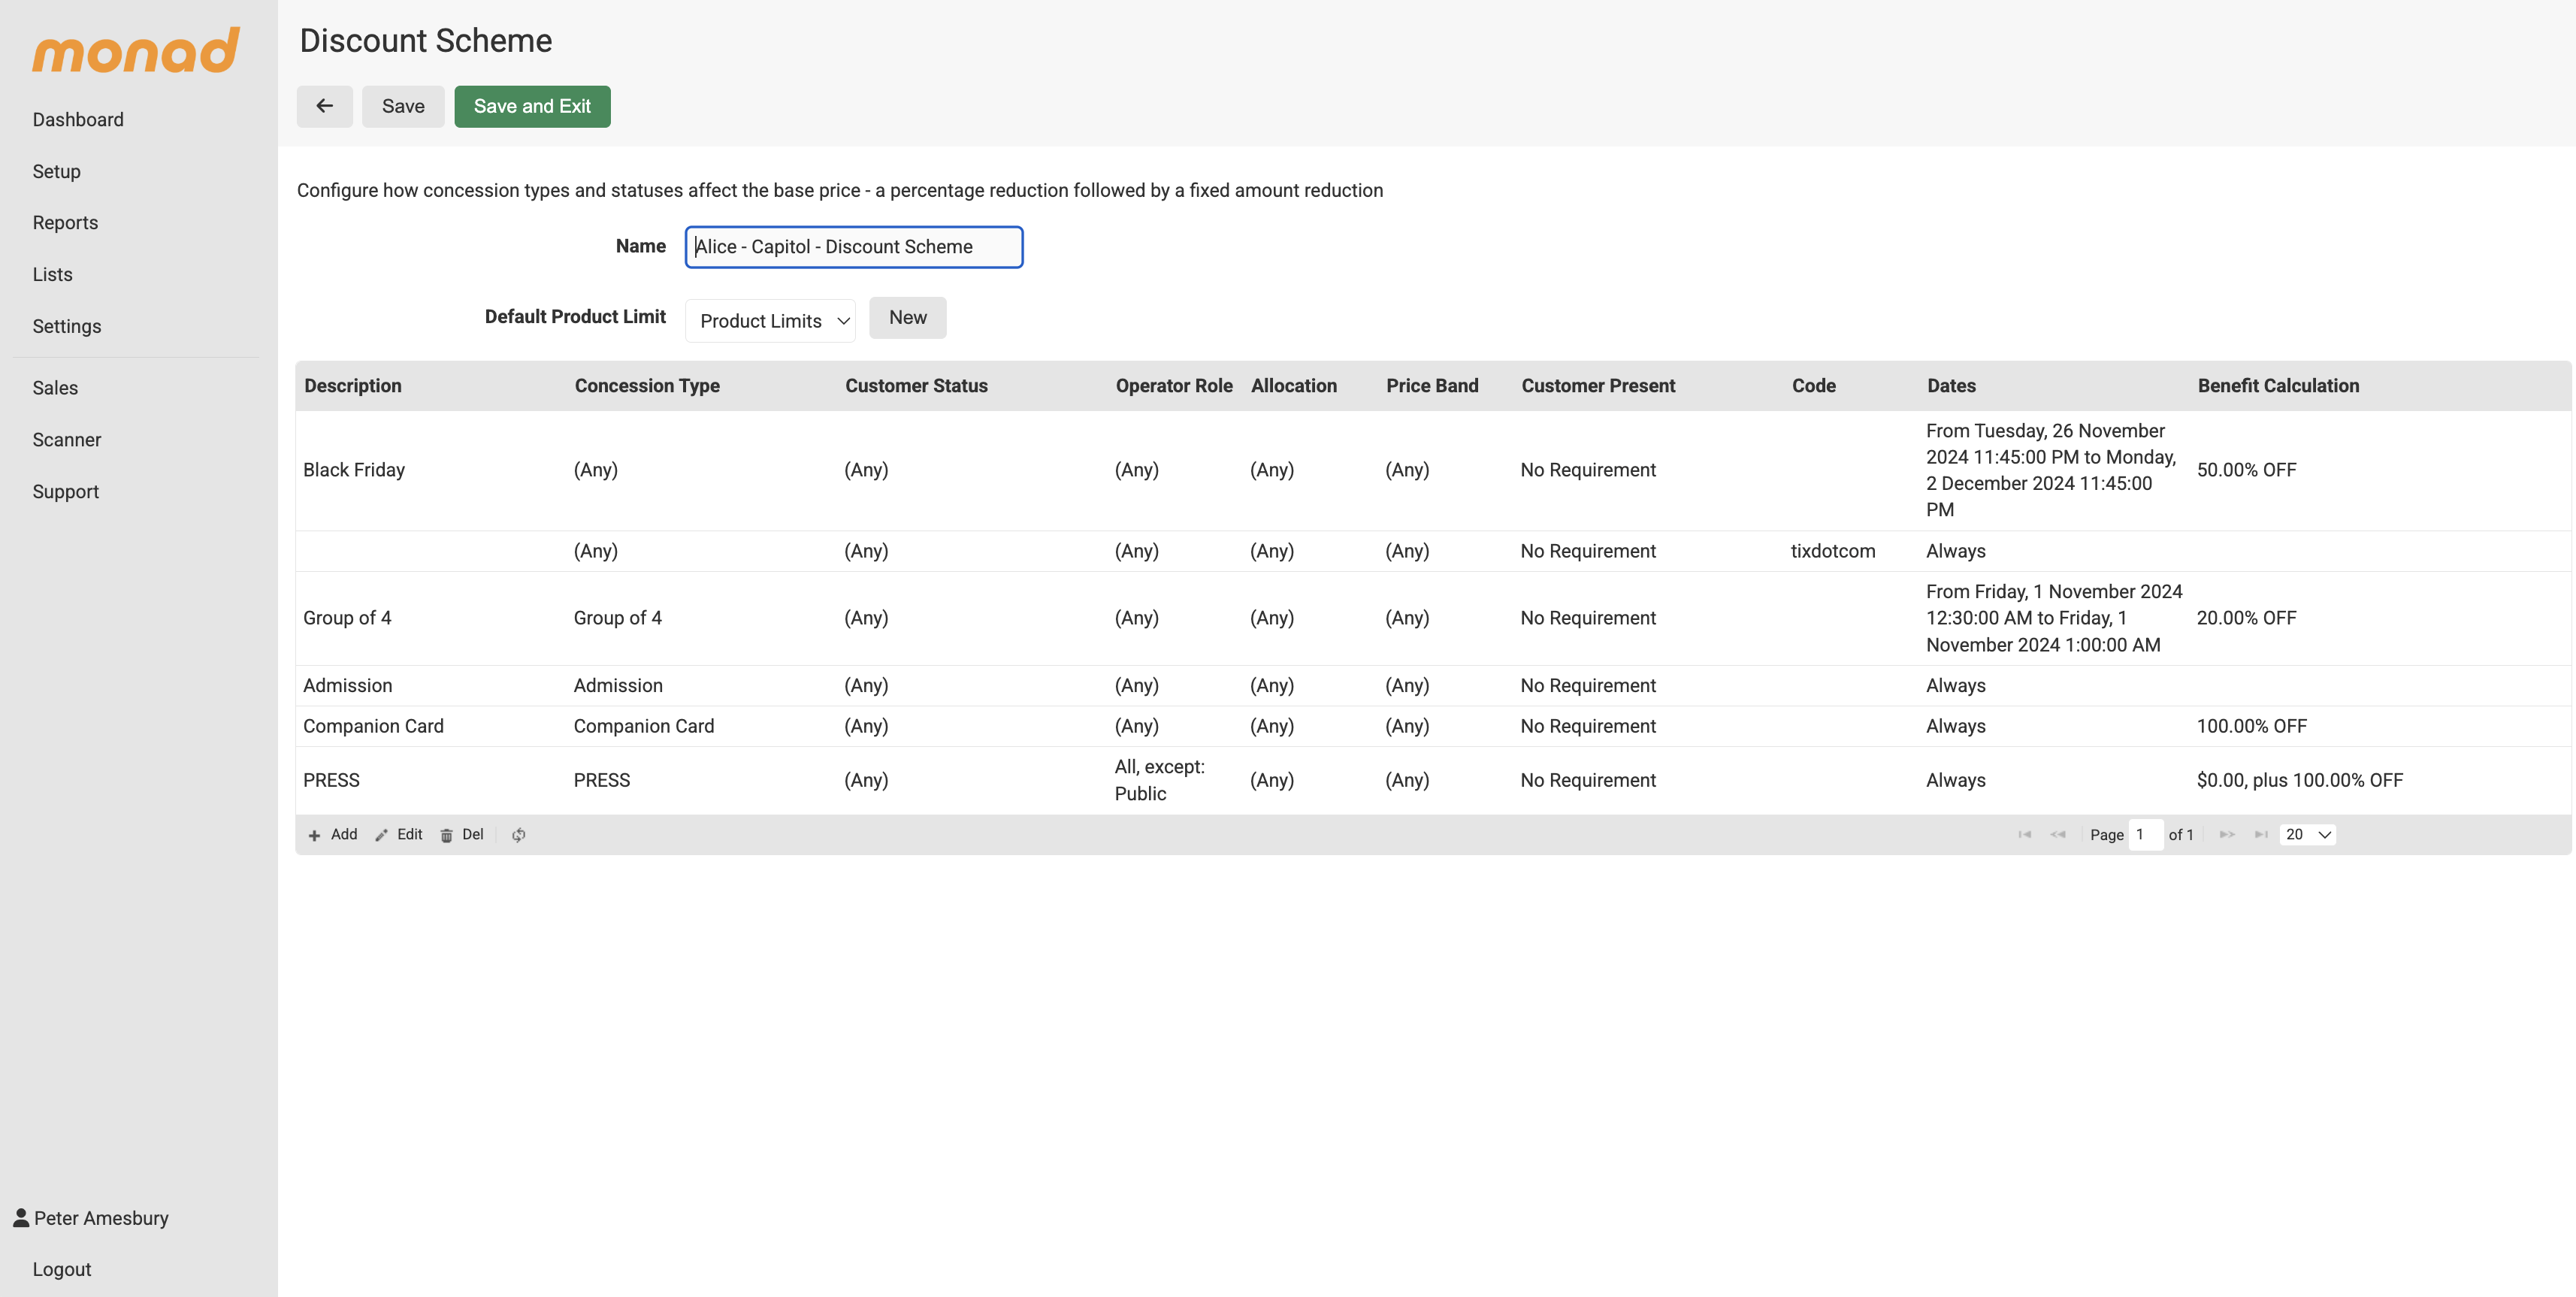Click the Edit pencil icon
2576x1297 pixels.
[x=399, y=835]
